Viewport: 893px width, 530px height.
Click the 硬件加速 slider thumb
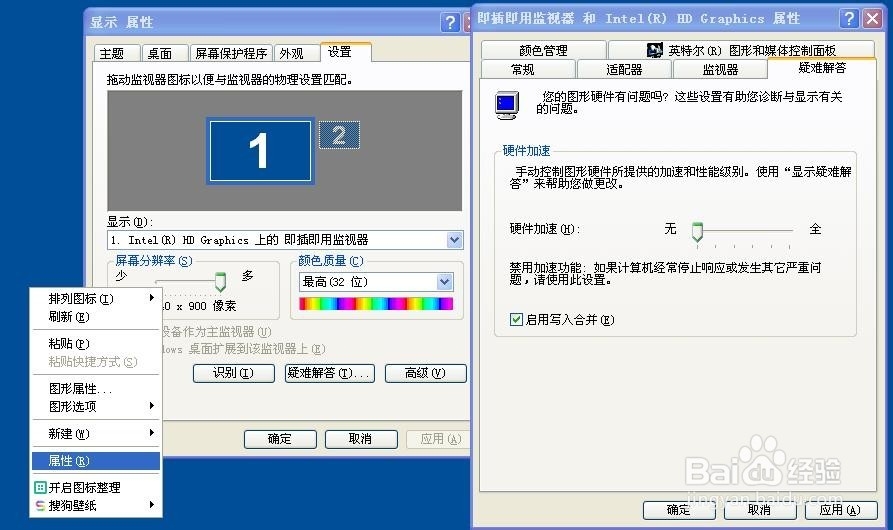click(x=697, y=232)
